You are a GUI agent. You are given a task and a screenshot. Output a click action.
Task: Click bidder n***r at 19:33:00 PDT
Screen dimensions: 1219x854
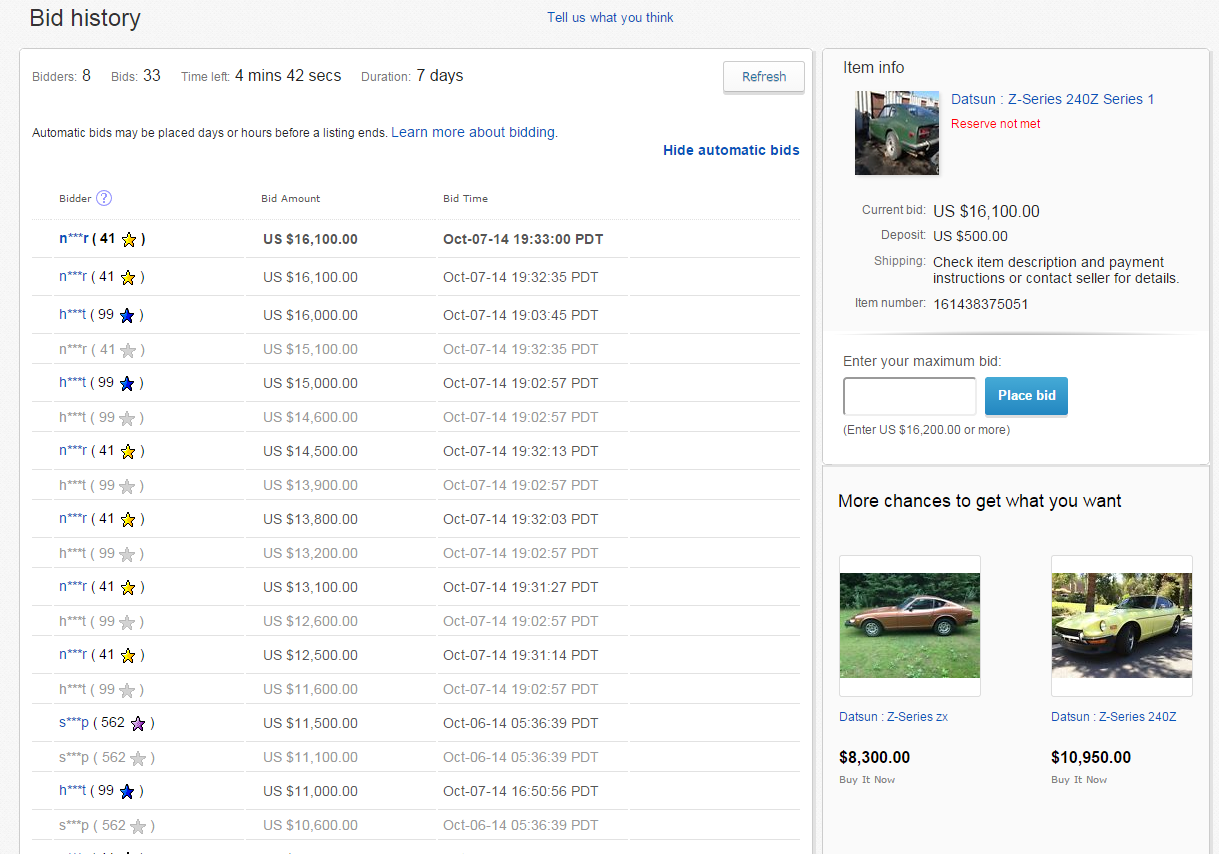pyautogui.click(x=73, y=239)
